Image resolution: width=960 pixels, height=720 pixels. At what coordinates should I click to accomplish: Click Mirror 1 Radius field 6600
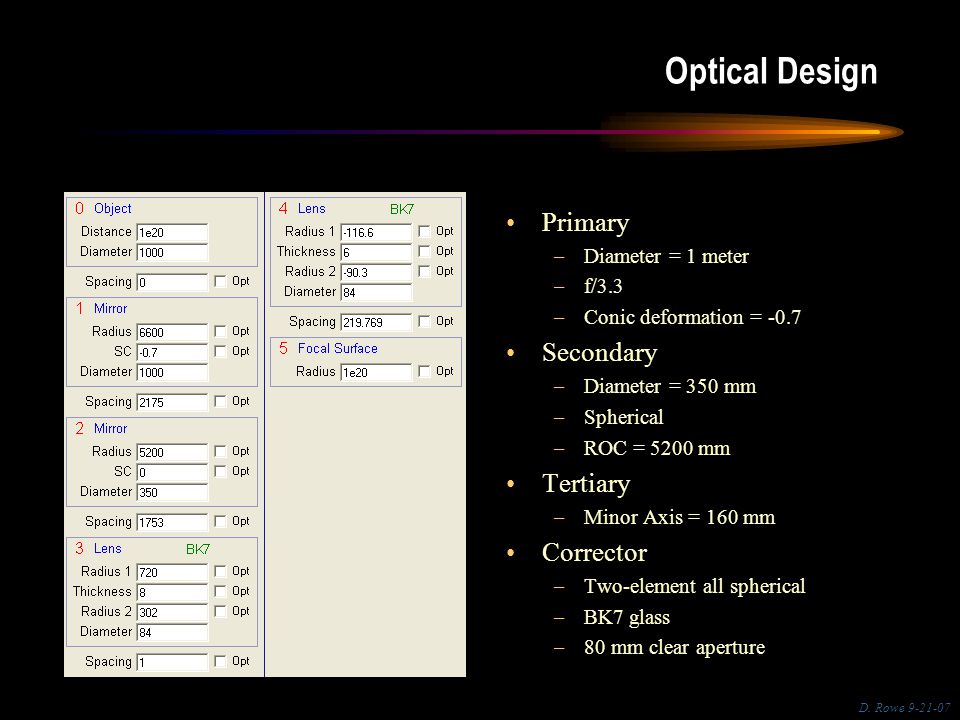click(x=172, y=332)
